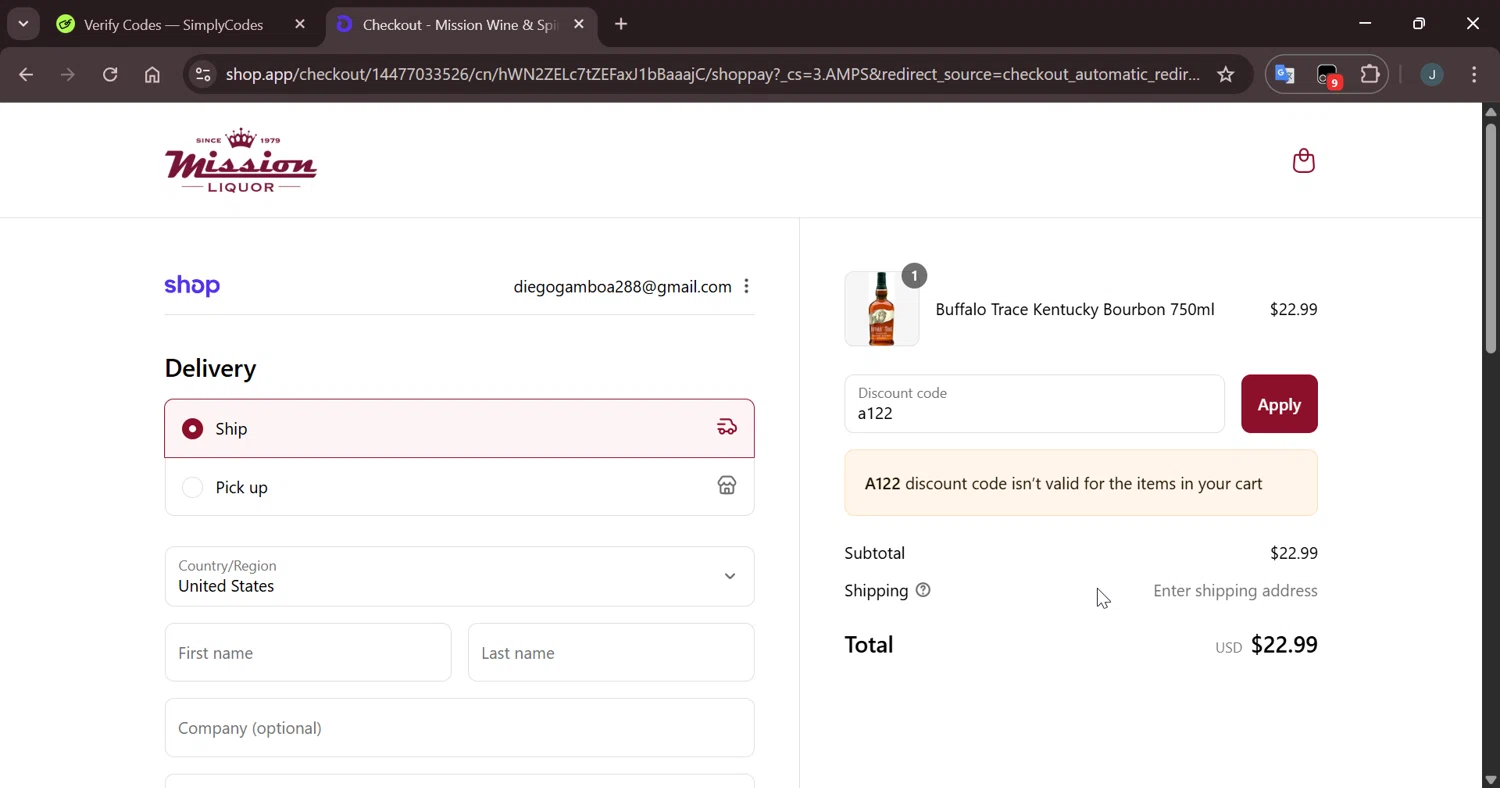Close the Verify Codes SimplyCodes tab
The width and height of the screenshot is (1500, 788).
coord(300,24)
